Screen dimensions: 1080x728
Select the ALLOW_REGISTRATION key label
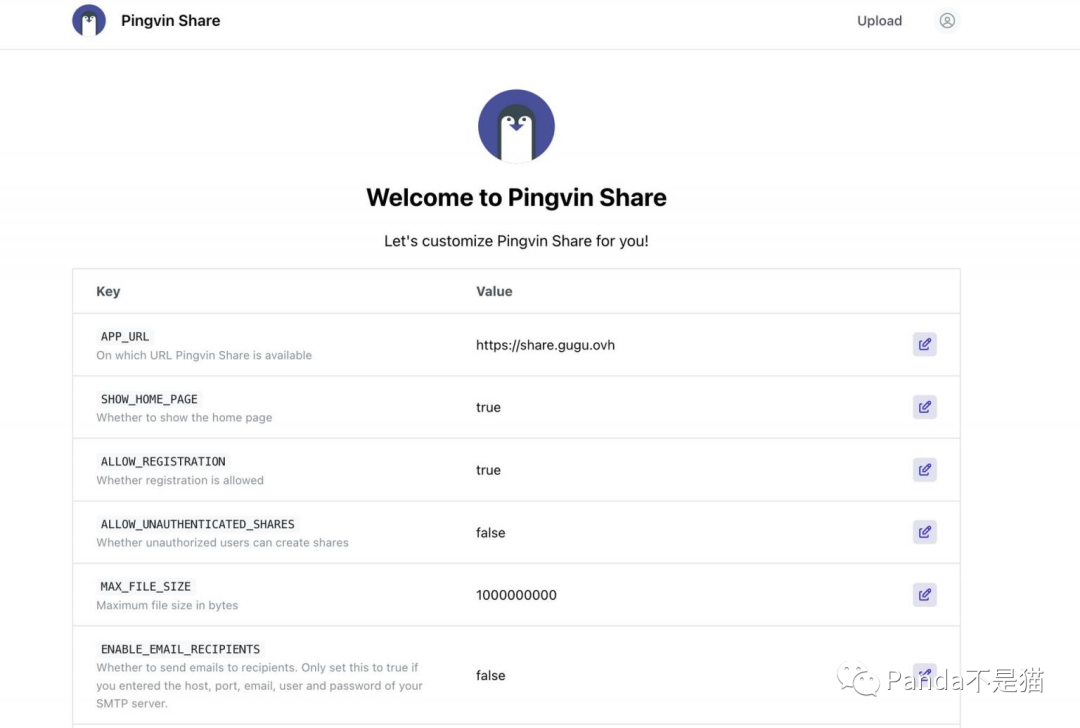coord(163,461)
